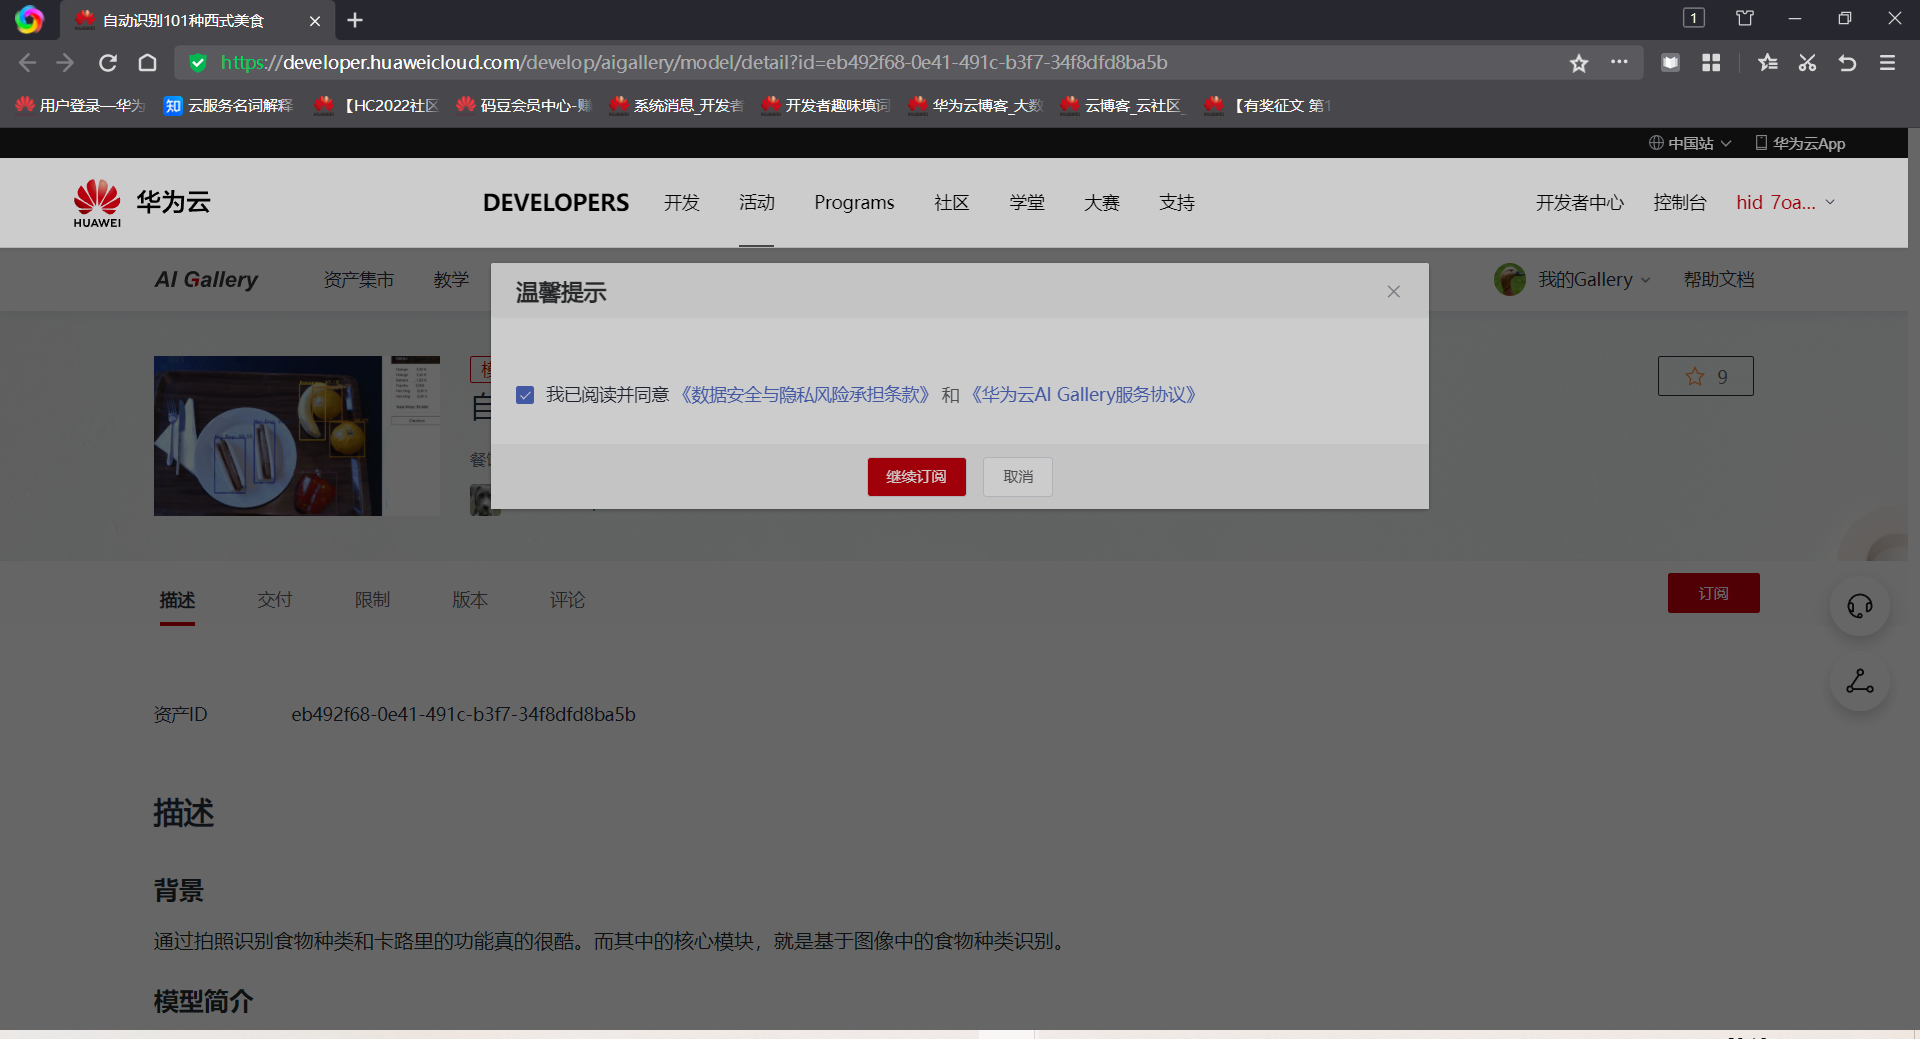
Task: Click the secure site shield icon
Action: (x=198, y=63)
